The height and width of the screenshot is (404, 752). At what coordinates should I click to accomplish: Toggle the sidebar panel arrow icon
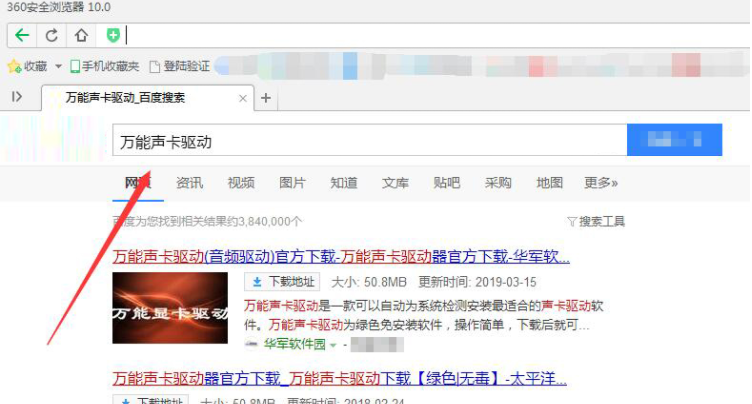17,97
